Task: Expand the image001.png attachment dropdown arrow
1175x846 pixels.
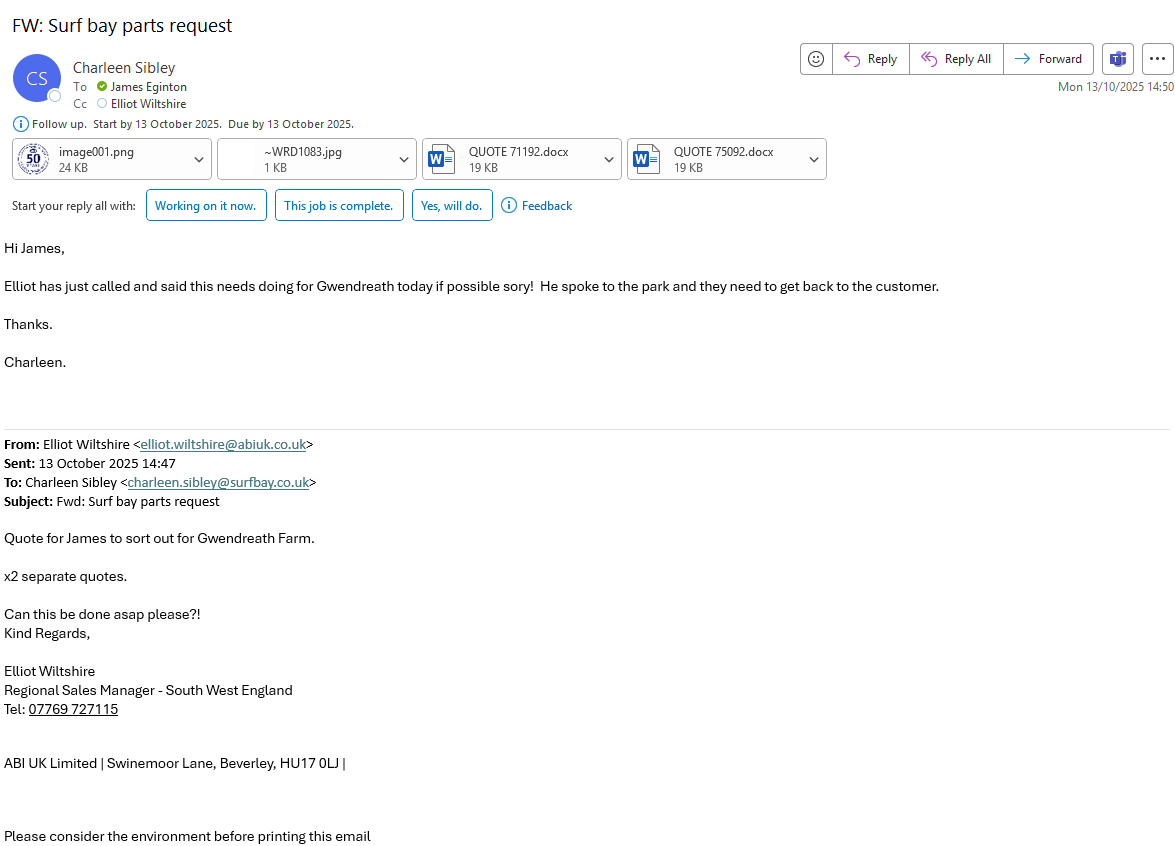Action: (x=199, y=160)
